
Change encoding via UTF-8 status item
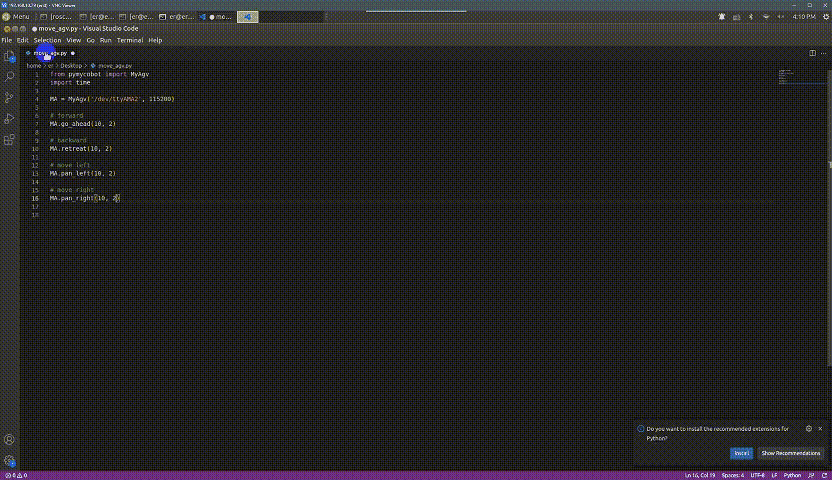757,476
